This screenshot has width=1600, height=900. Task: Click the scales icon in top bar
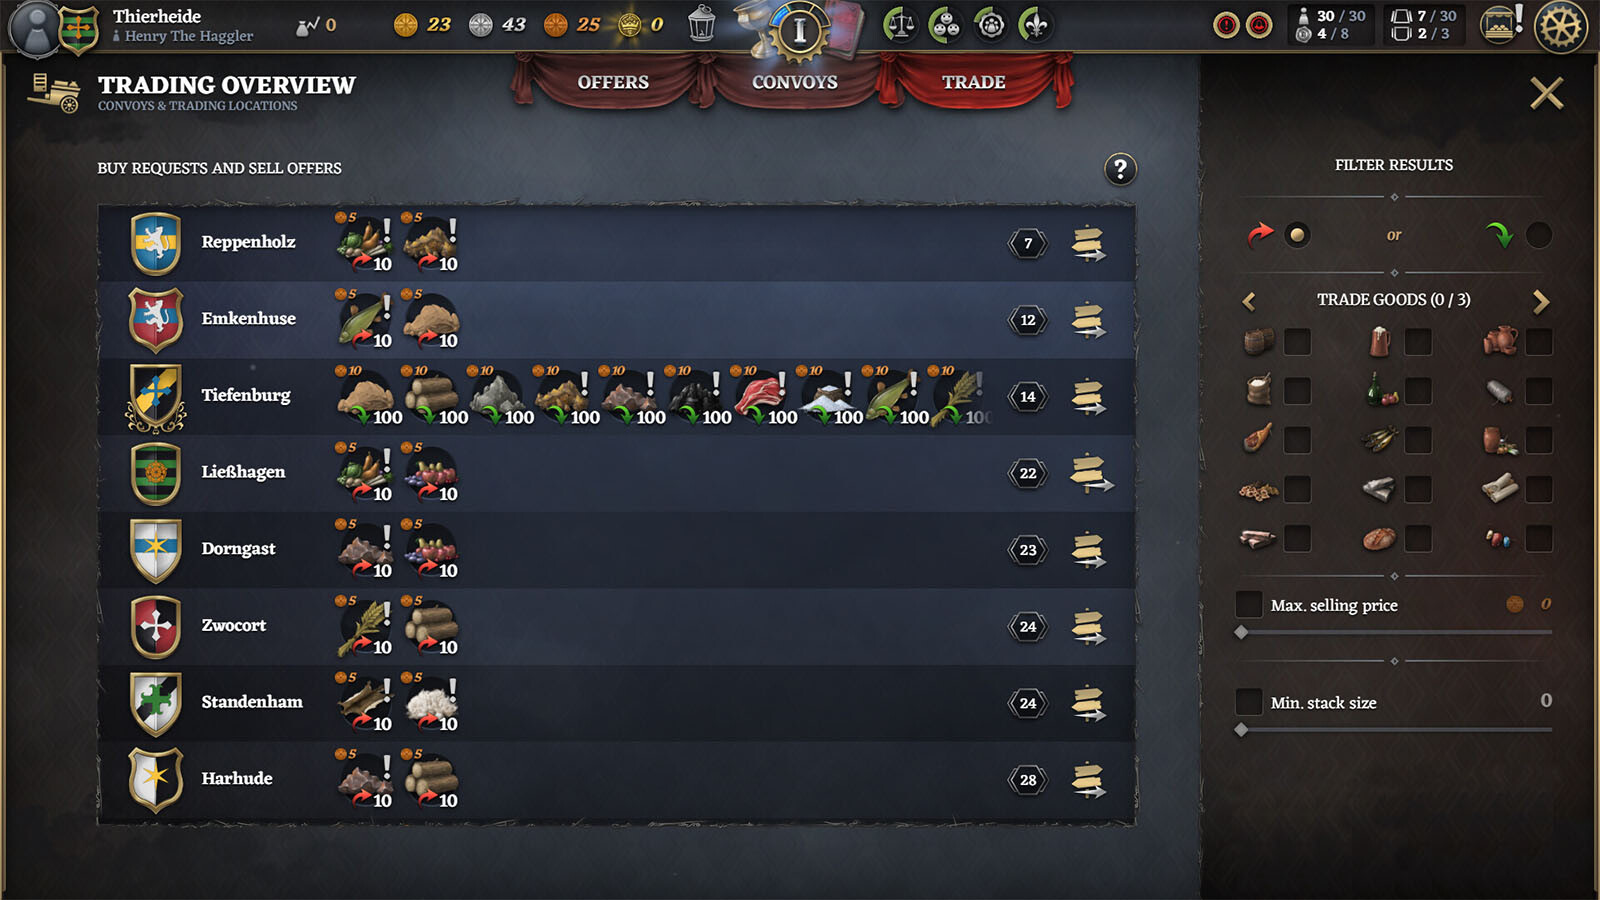click(x=900, y=25)
